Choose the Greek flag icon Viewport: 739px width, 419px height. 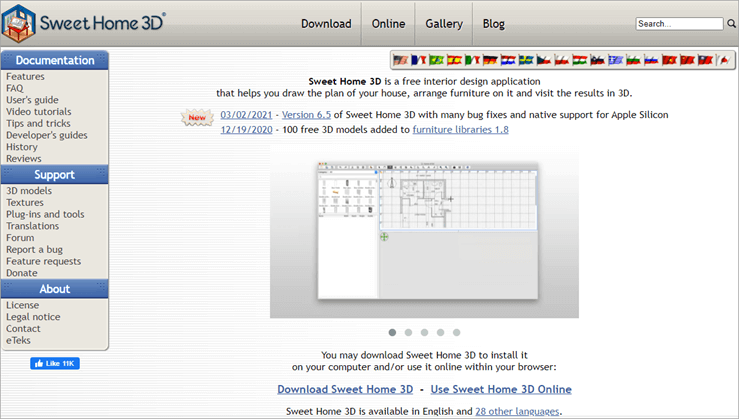pos(616,60)
